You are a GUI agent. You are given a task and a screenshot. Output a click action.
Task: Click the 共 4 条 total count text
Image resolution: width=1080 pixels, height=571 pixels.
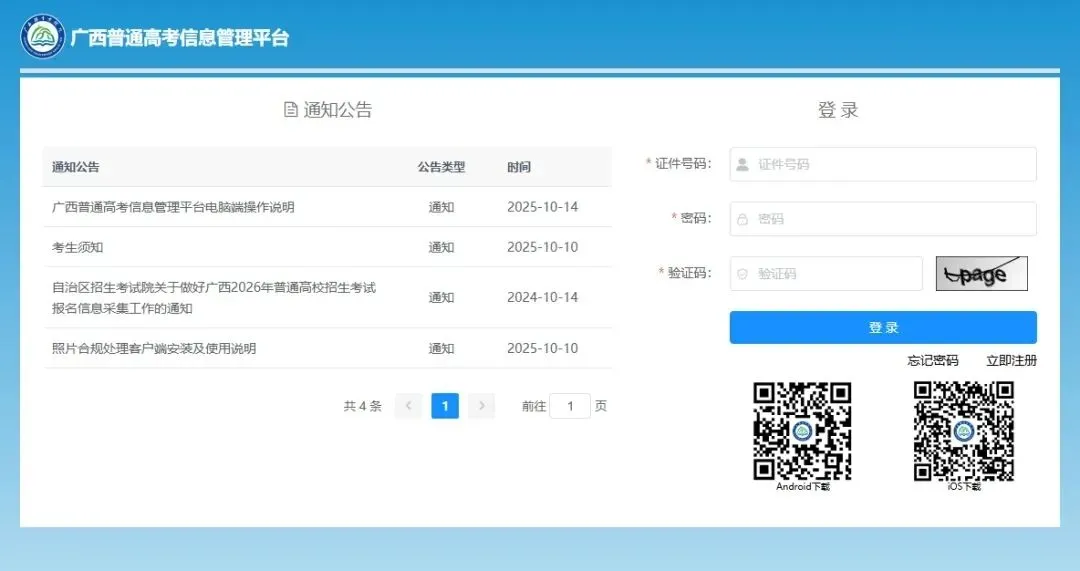(362, 406)
